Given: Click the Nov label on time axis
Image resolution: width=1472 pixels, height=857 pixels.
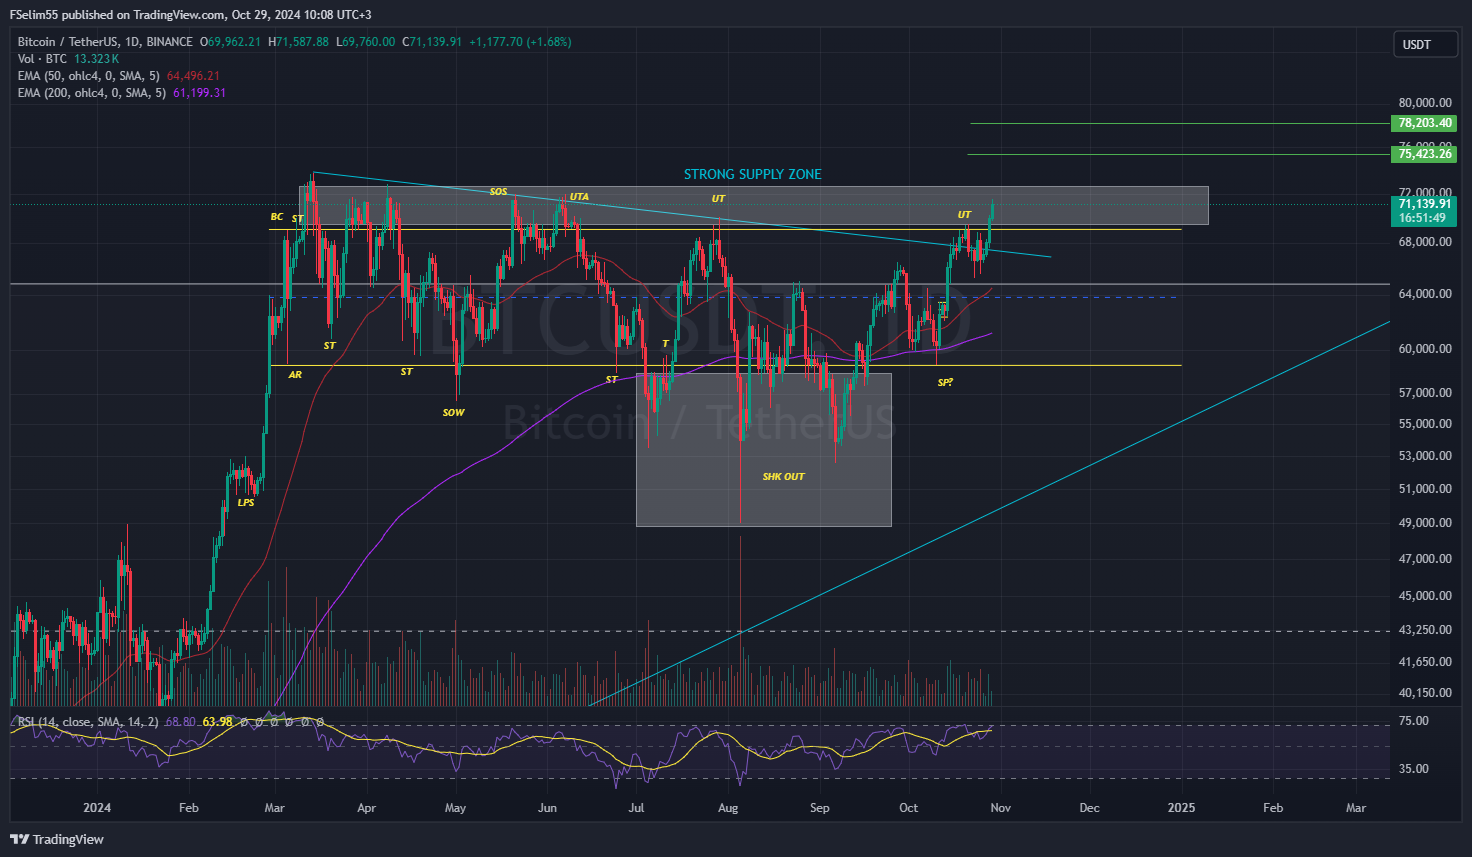Looking at the screenshot, I should point(1000,808).
